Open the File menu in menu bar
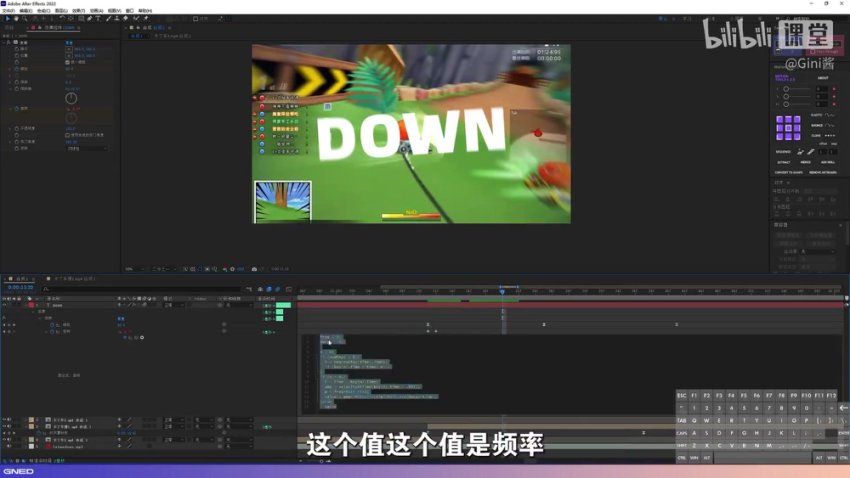This screenshot has width=850, height=478. (x=8, y=10)
